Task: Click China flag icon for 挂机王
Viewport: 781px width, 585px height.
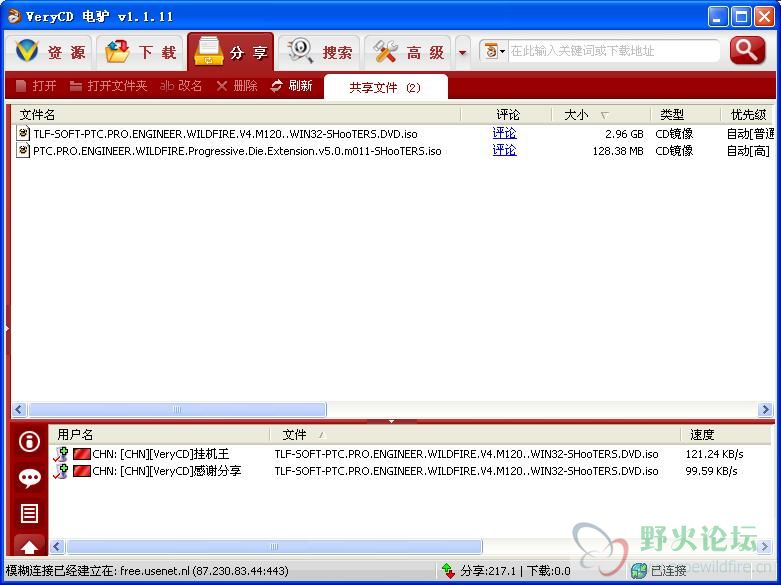Action: point(82,454)
